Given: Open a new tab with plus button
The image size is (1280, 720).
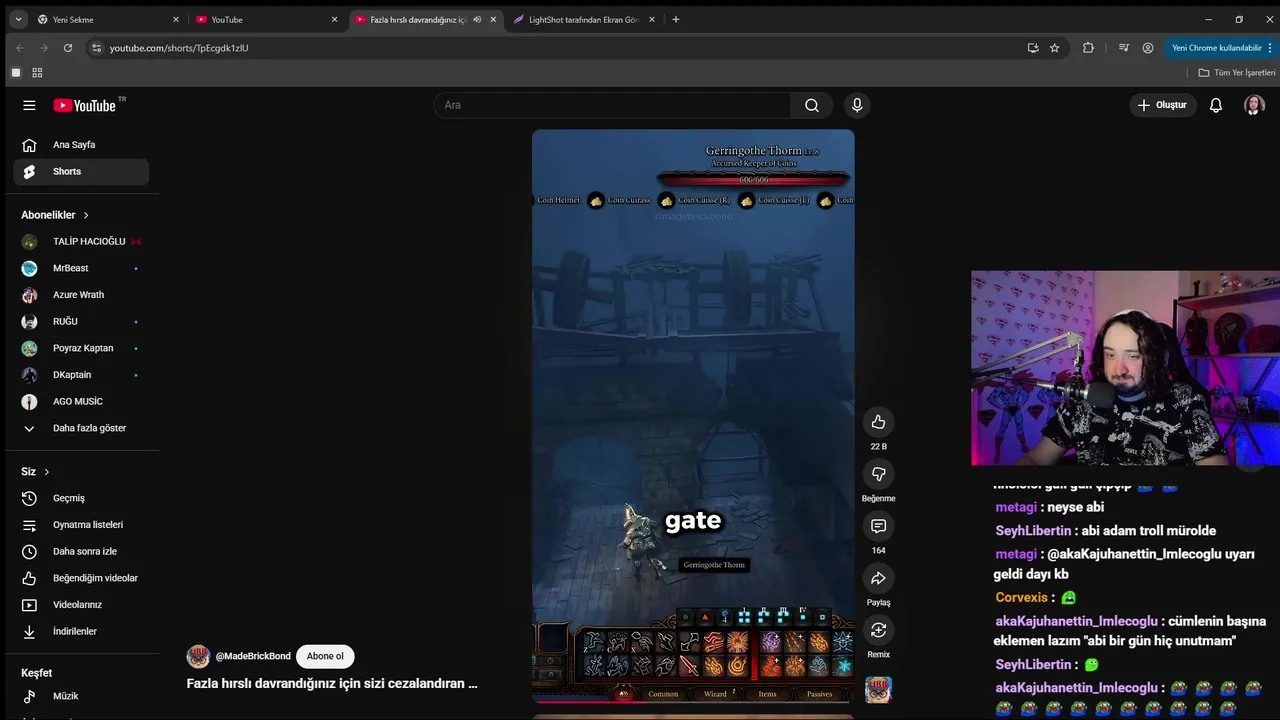Looking at the screenshot, I should [676, 19].
